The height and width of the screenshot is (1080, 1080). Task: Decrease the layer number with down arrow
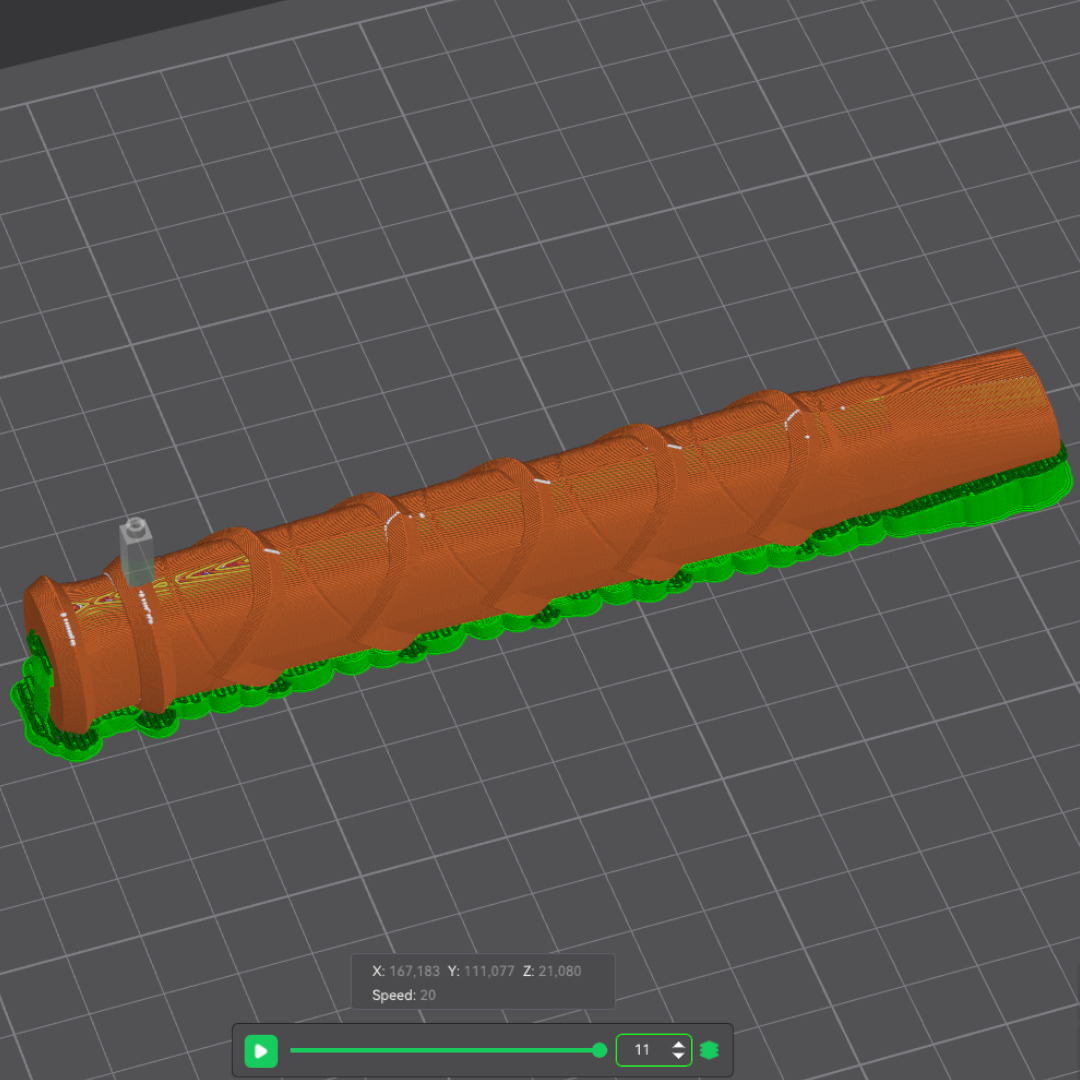pyautogui.click(x=678, y=1056)
